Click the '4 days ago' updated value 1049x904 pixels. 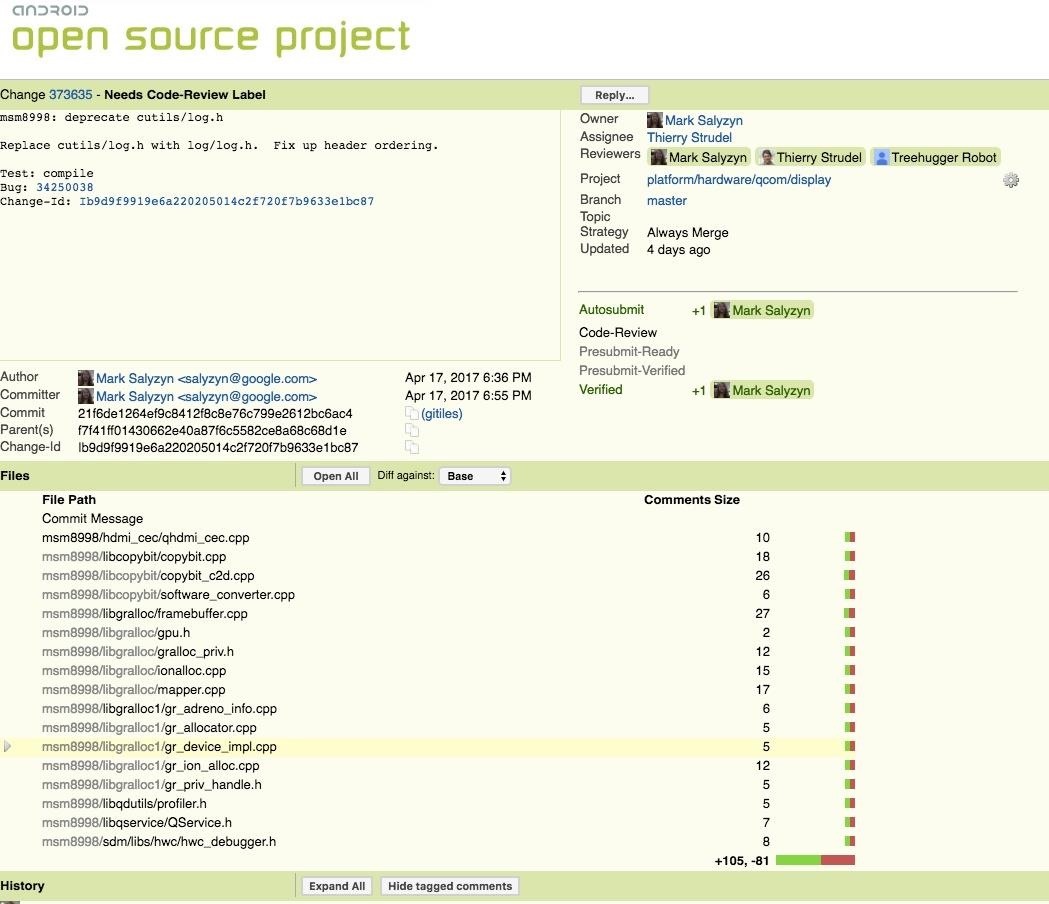tap(678, 250)
